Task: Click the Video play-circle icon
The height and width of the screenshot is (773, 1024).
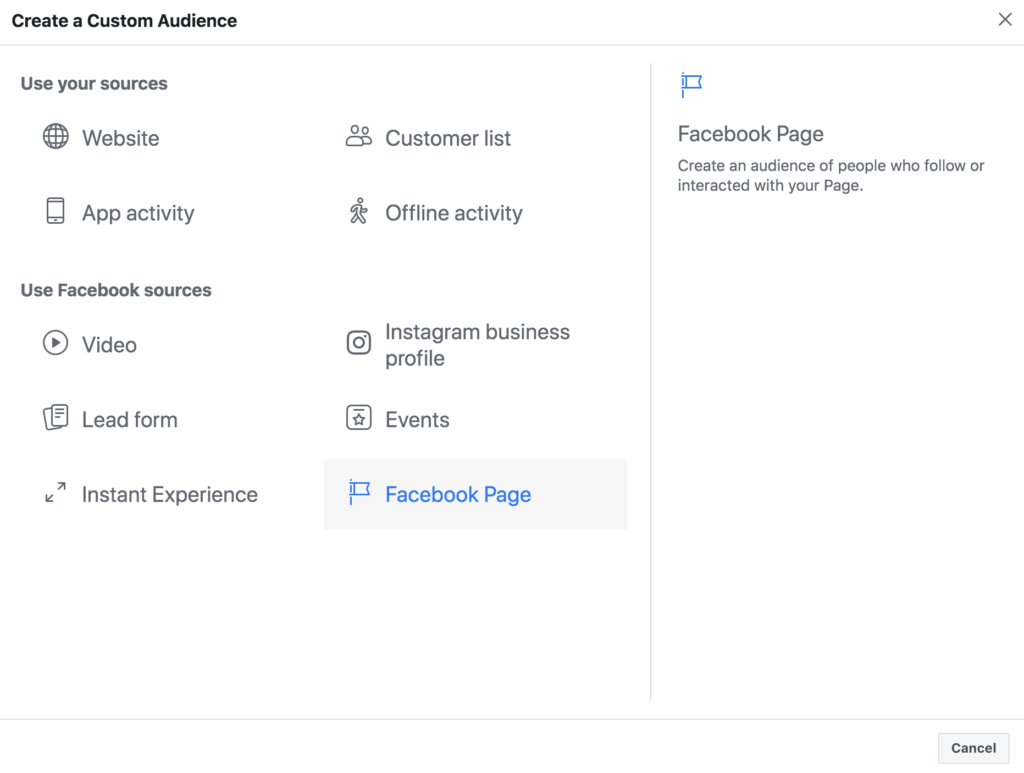Action: coord(56,343)
